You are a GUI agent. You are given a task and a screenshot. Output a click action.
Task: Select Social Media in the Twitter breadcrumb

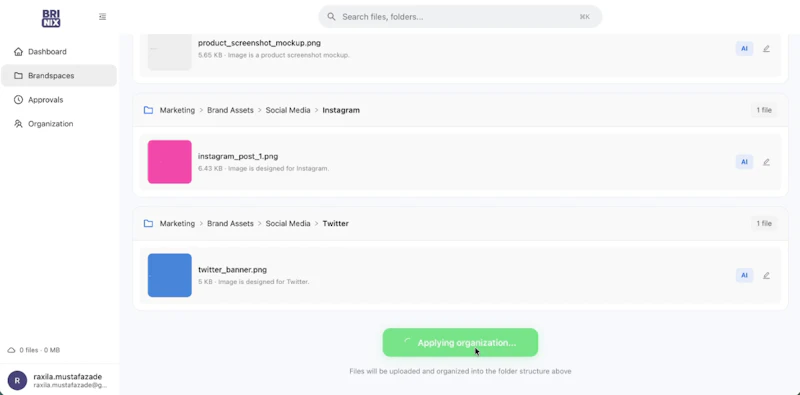[x=288, y=224]
